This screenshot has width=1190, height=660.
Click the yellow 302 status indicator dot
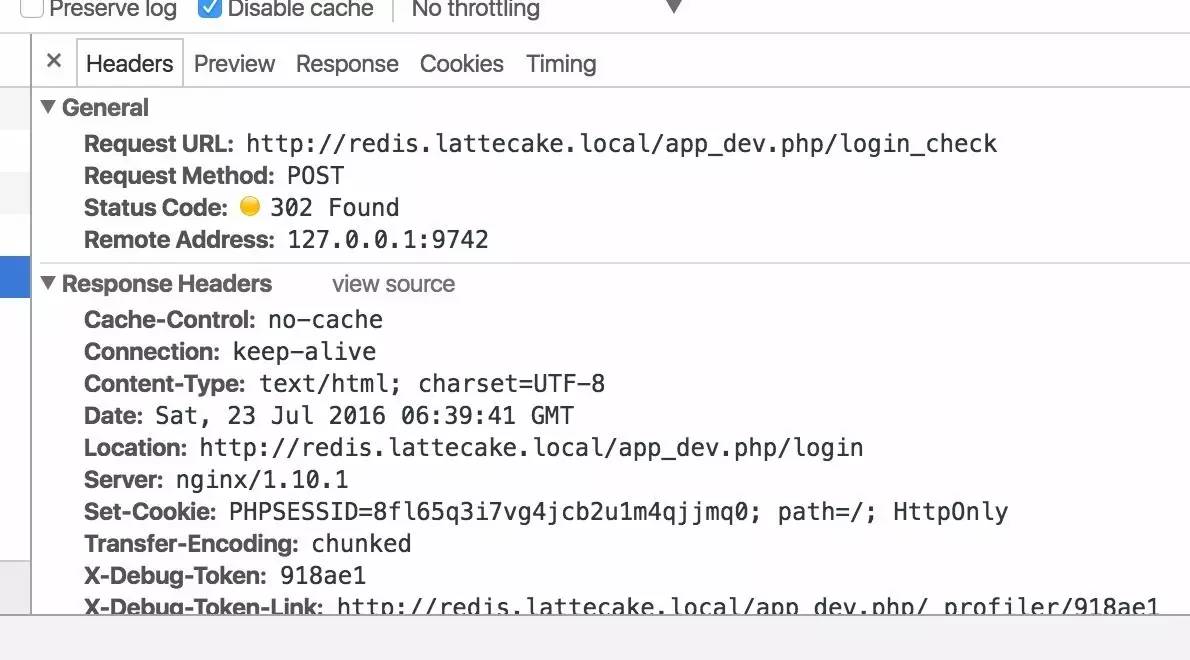pos(250,206)
